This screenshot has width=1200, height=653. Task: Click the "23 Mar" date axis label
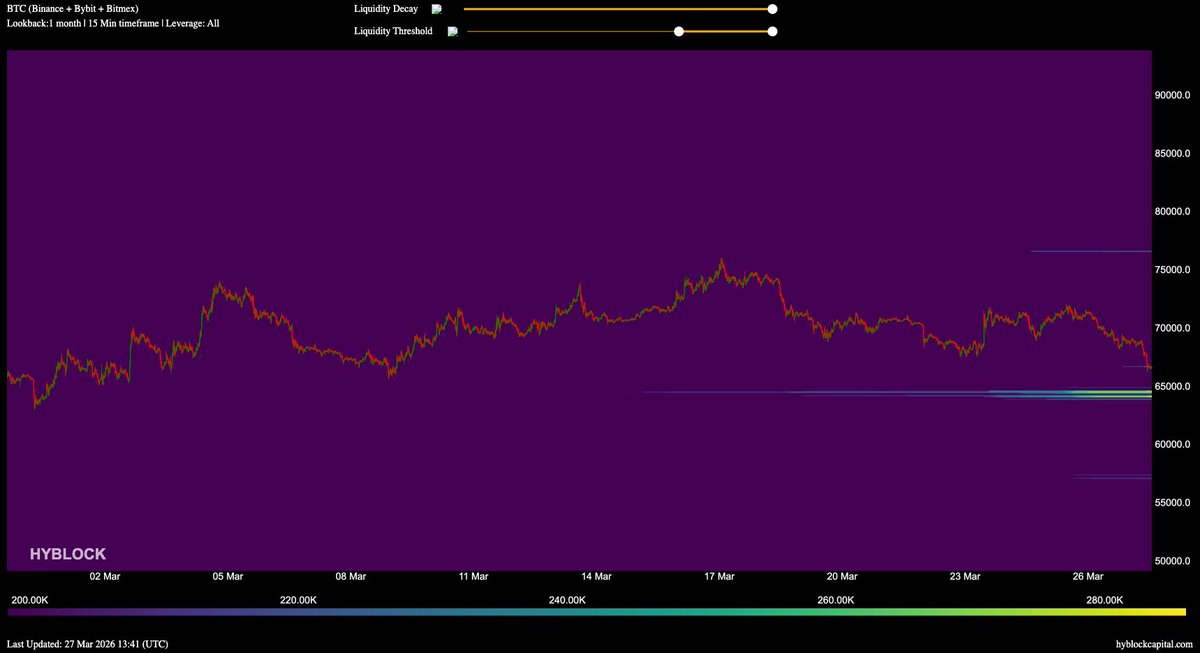(965, 577)
